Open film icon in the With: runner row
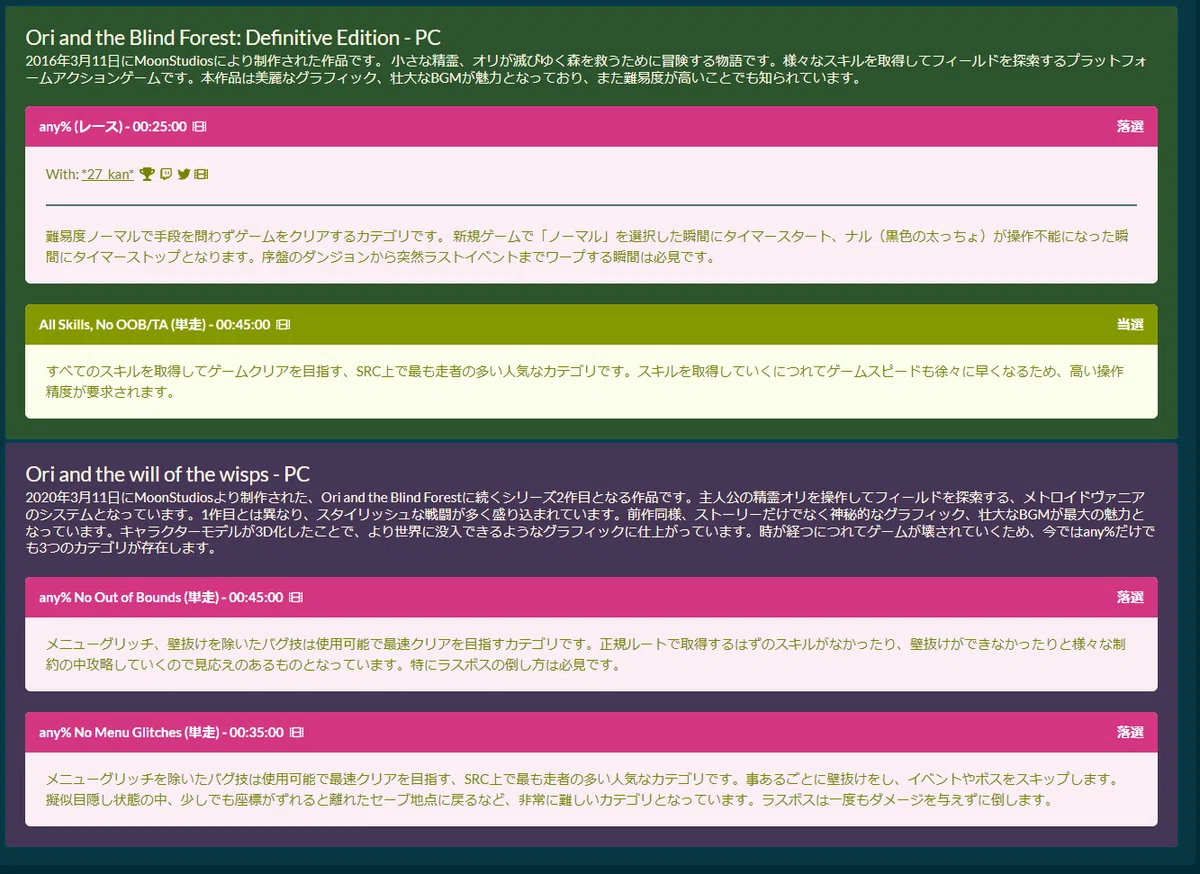 (203, 174)
